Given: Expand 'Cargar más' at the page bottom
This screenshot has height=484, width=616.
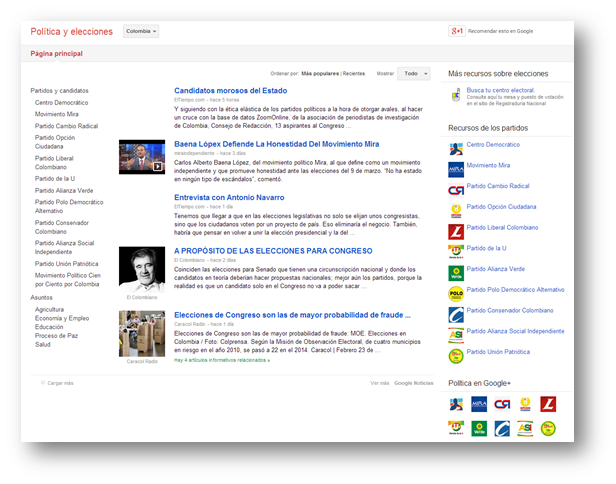Looking at the screenshot, I should coord(60,383).
